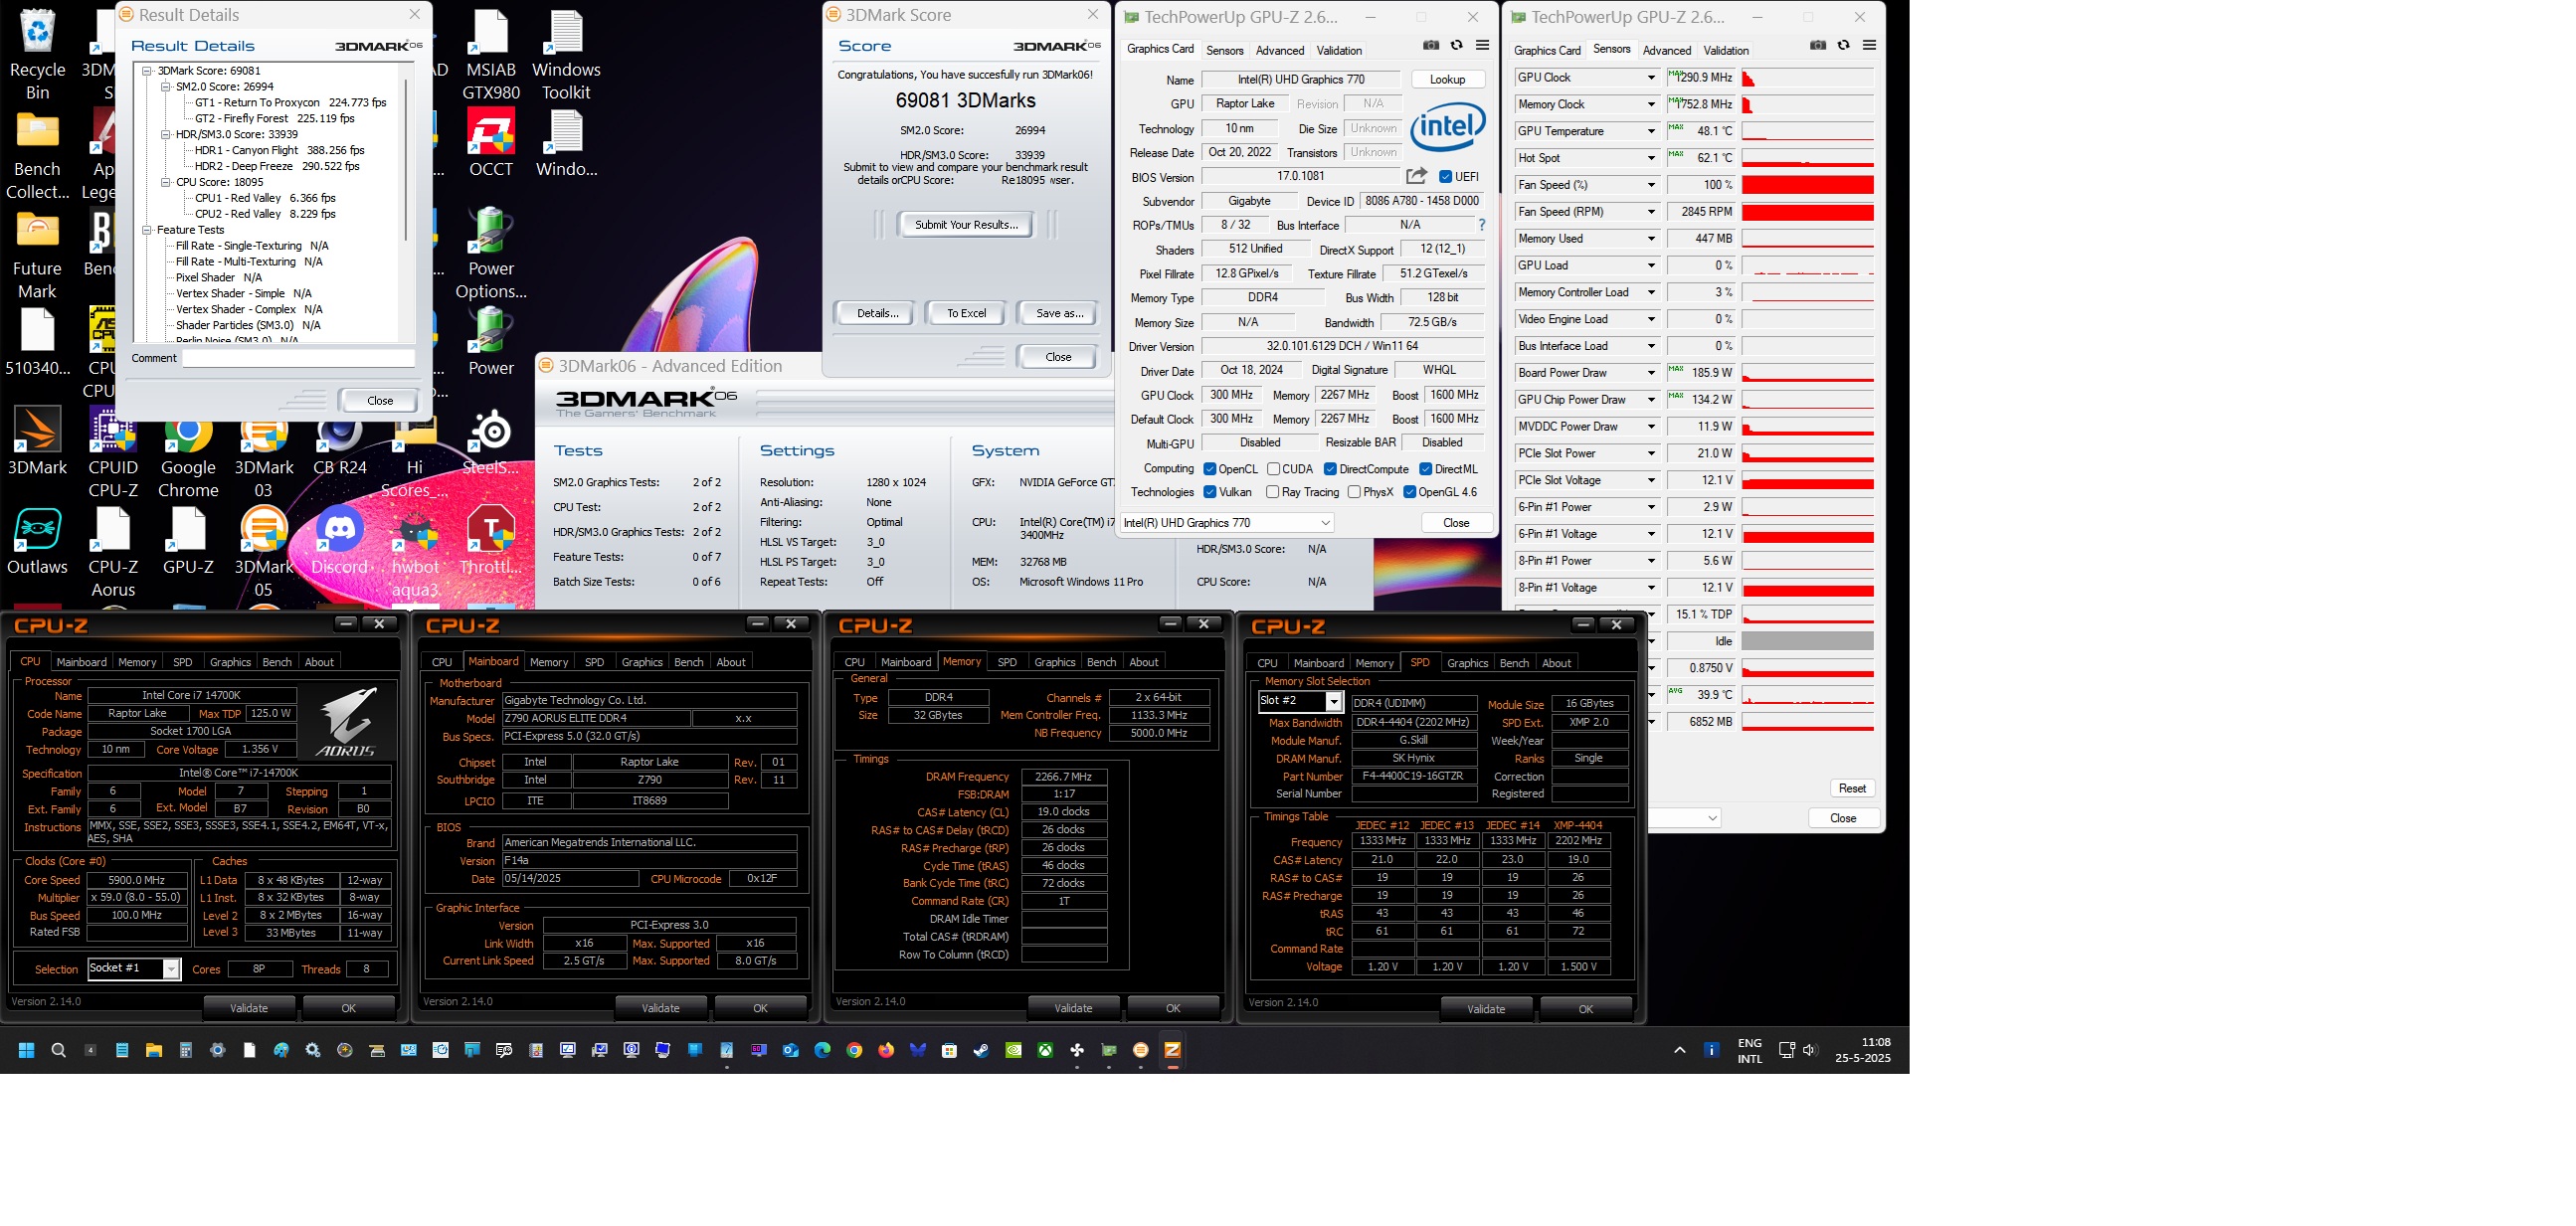The width and height of the screenshot is (2576, 1226).
Task: Open the hamburger menu in GPU-Z Graphics Card window
Action: tap(1483, 45)
